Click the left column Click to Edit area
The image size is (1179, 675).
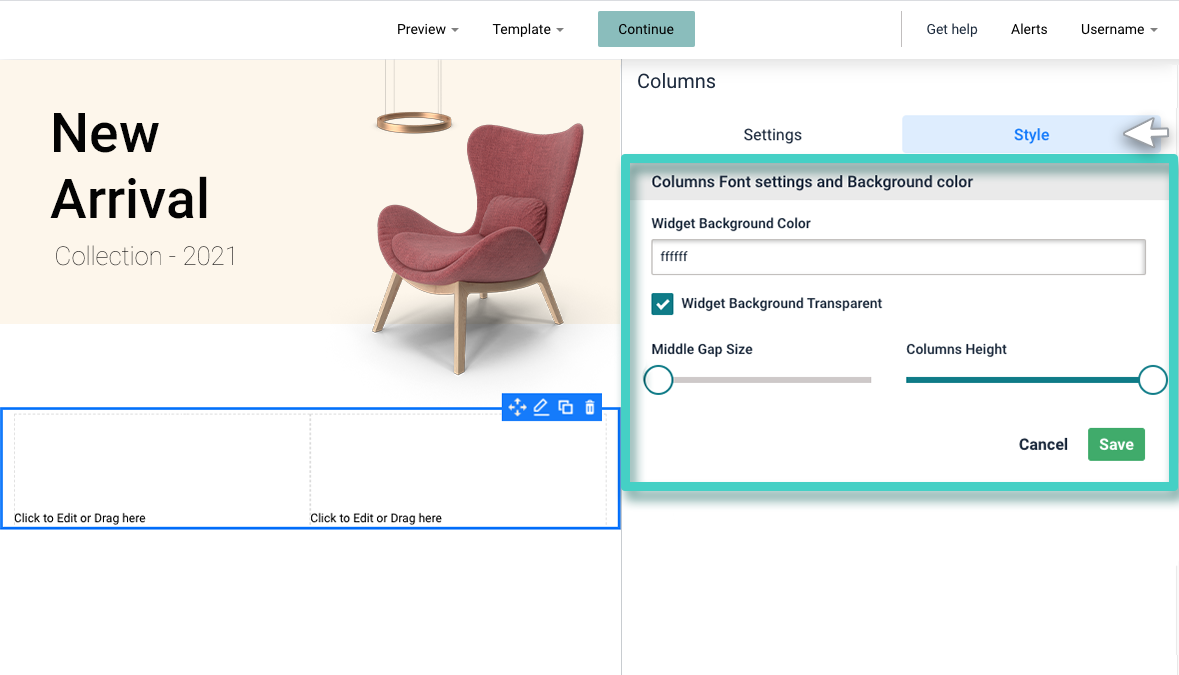click(x=162, y=469)
